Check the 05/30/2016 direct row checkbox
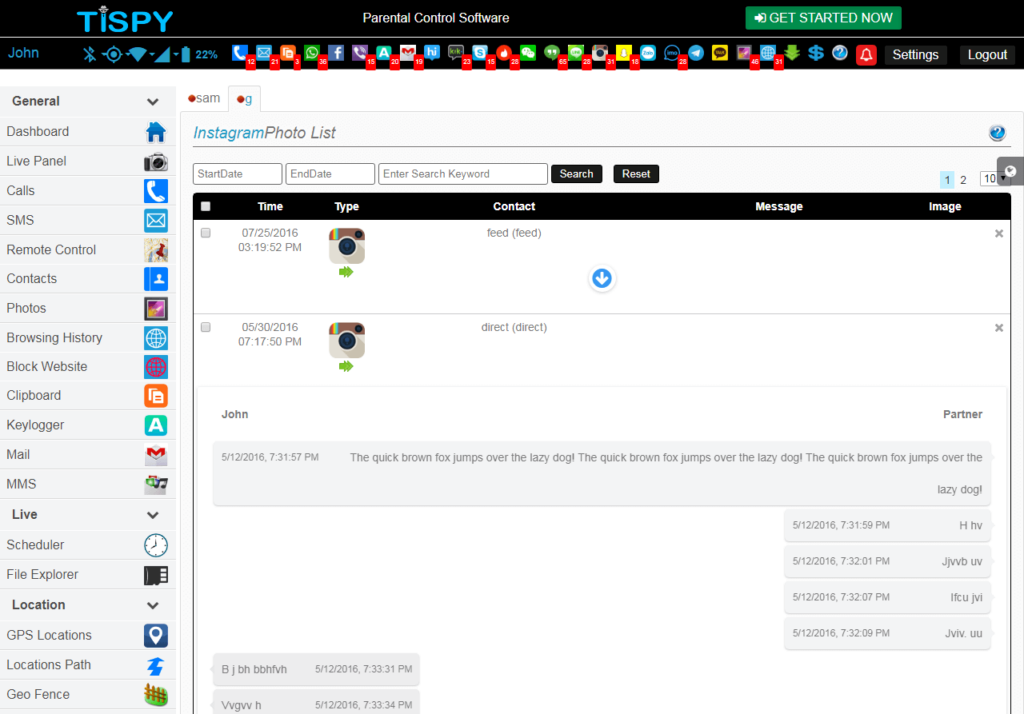Viewport: 1024px width, 714px height. [206, 327]
